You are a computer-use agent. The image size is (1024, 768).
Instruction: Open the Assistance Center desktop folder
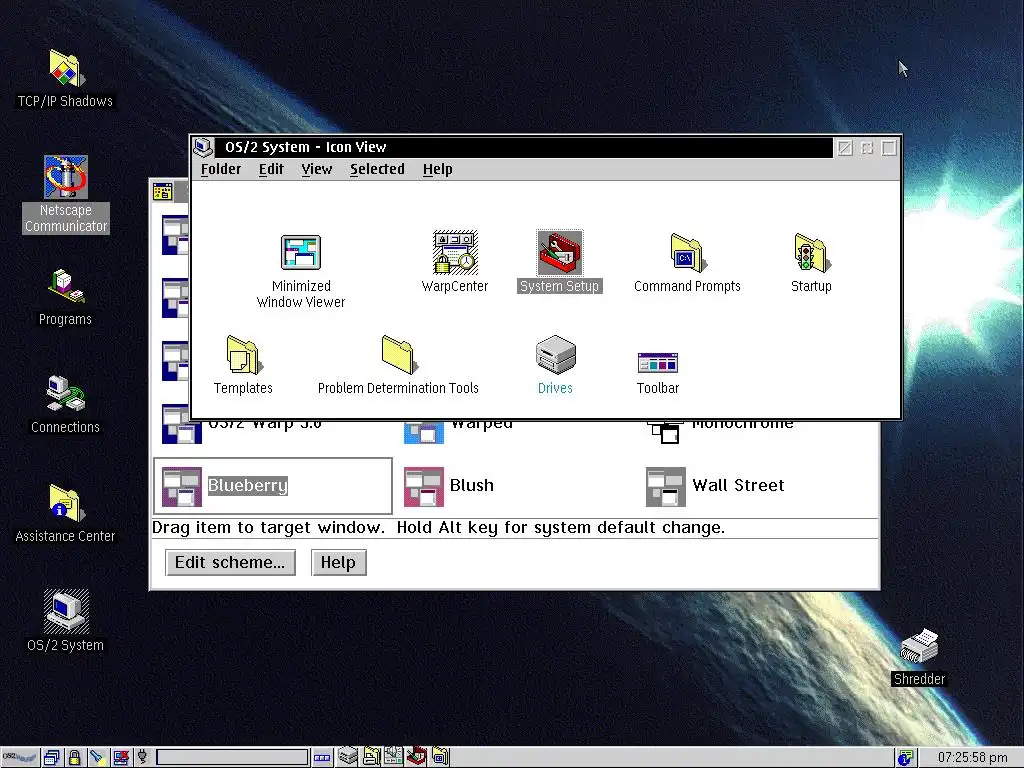[65, 503]
